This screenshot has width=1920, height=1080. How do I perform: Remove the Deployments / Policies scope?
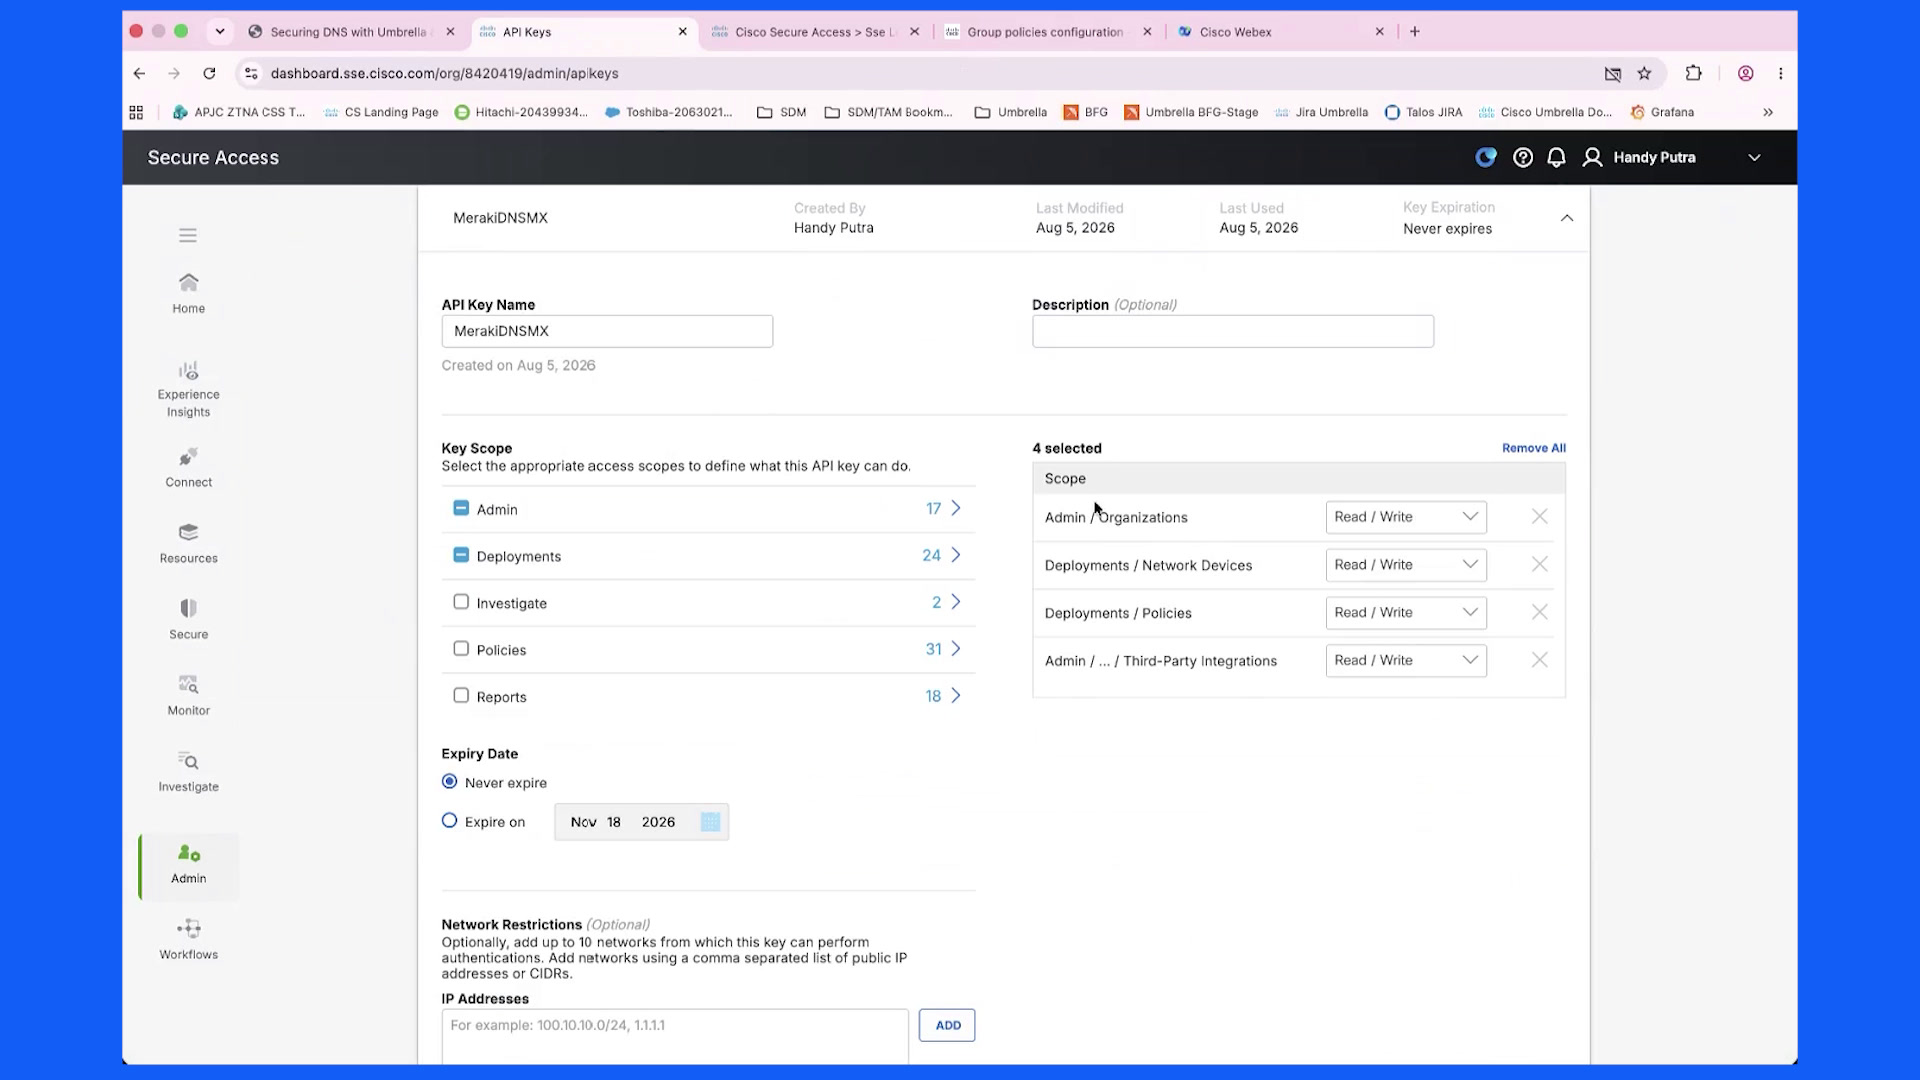(1540, 612)
